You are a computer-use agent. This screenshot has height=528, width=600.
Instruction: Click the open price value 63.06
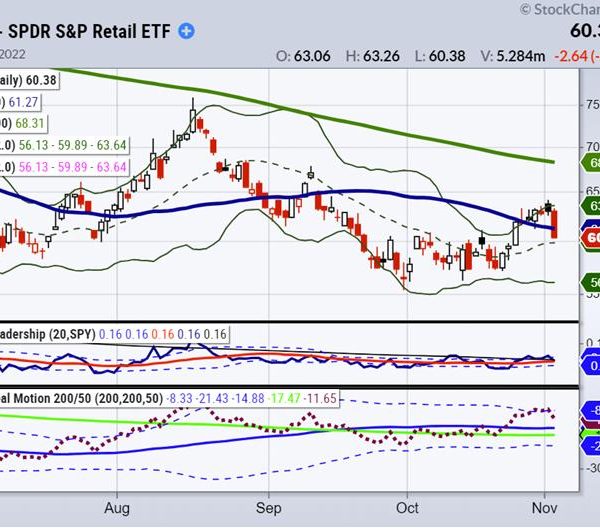coord(312,56)
